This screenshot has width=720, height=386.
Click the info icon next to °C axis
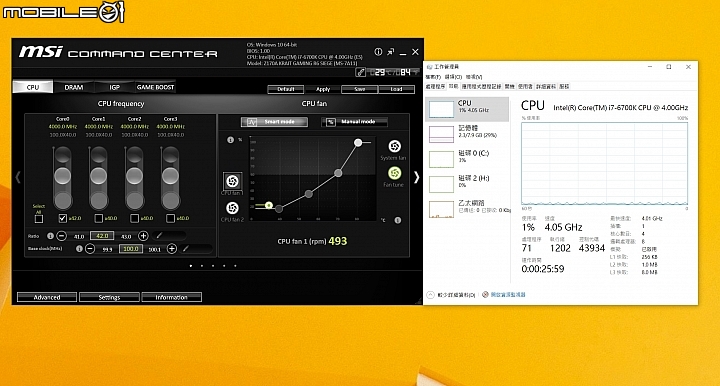click(398, 220)
